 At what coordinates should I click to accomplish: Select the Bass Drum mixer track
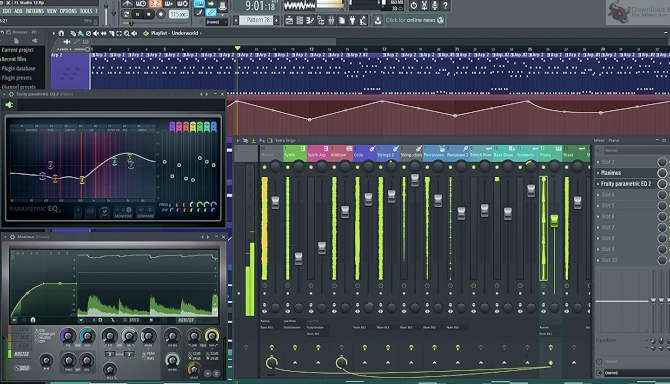503,153
